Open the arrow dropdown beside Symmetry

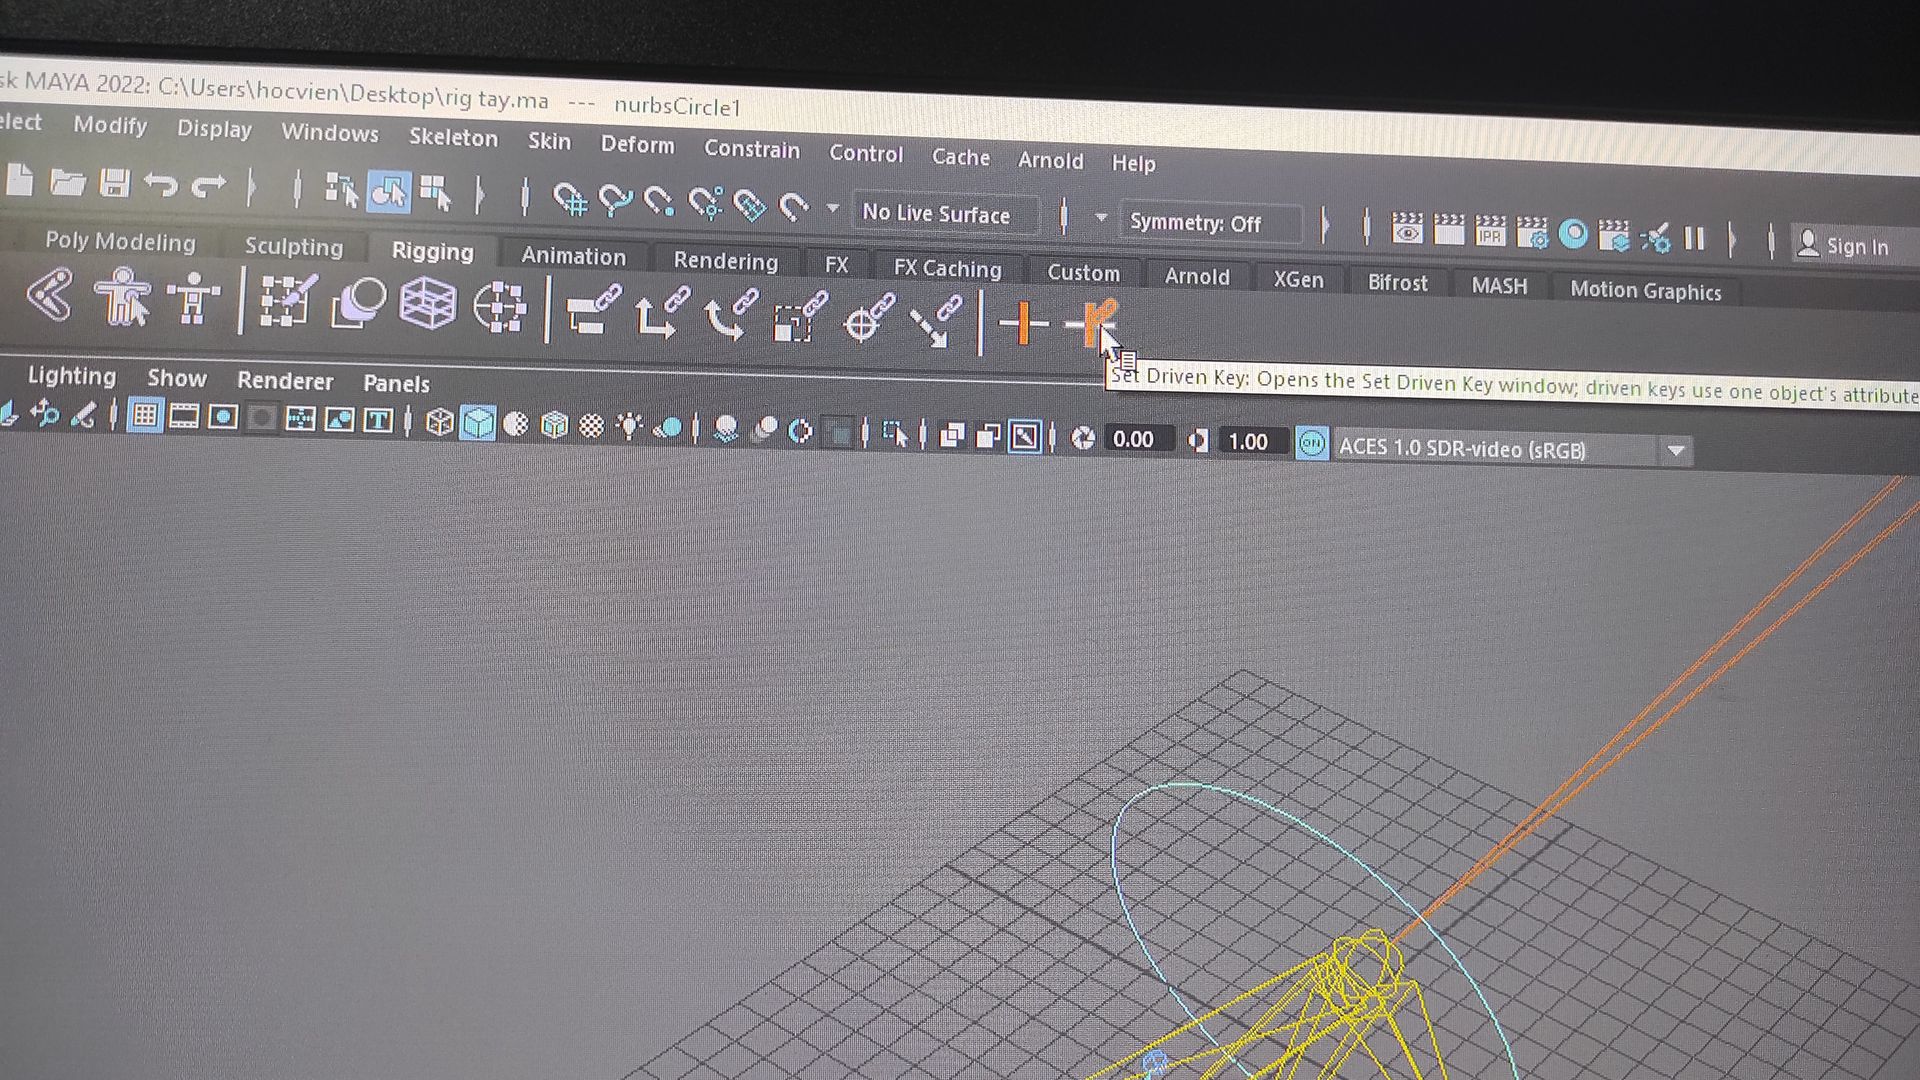(1101, 217)
